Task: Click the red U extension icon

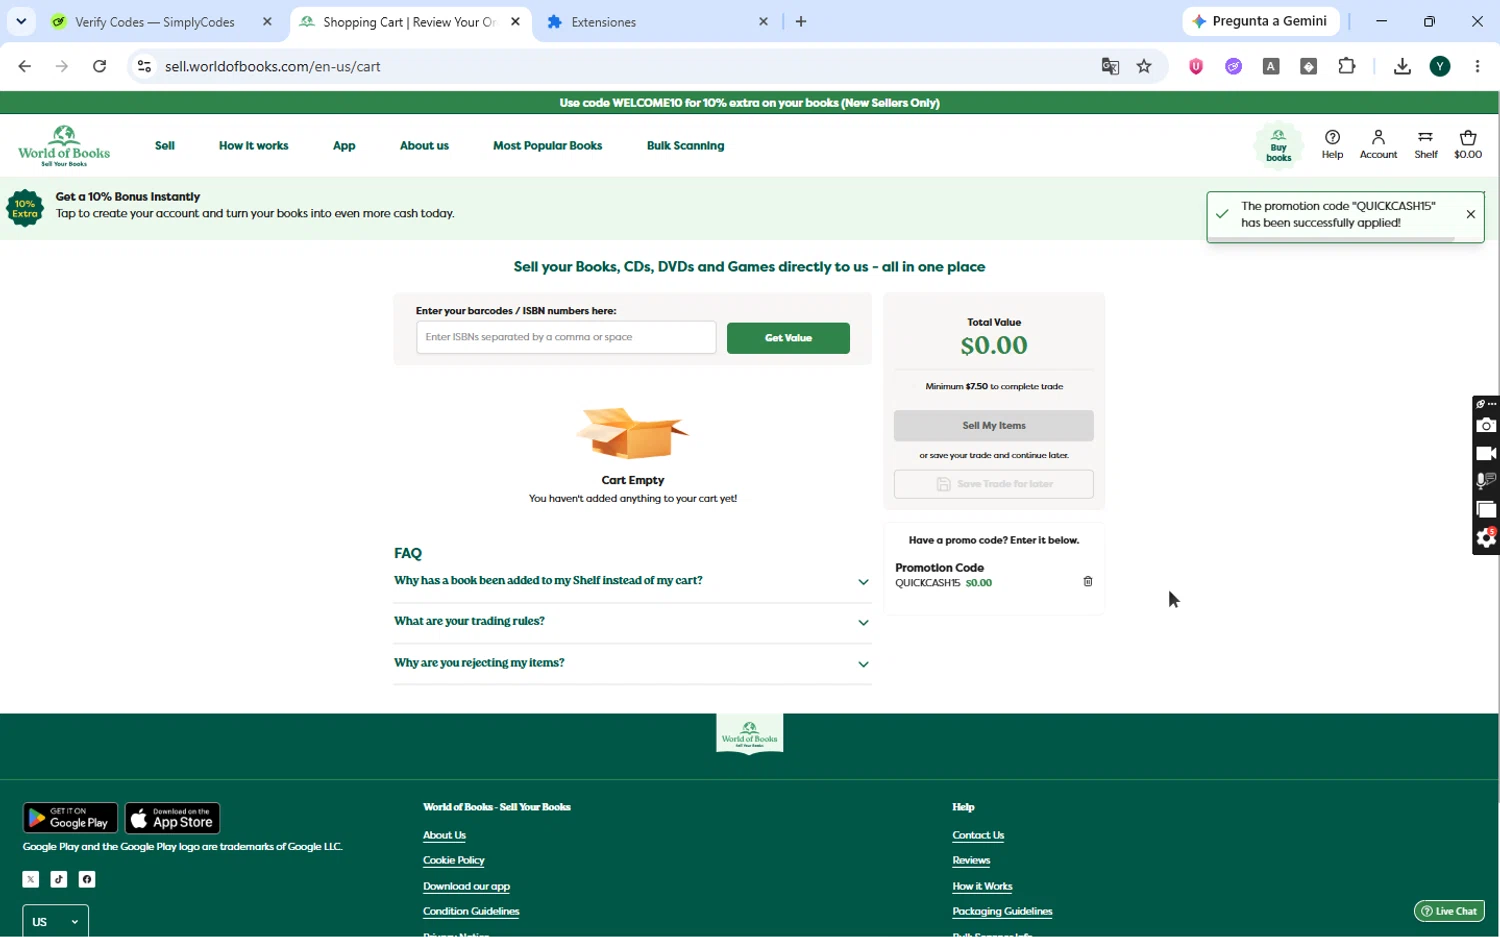Action: [x=1196, y=67]
